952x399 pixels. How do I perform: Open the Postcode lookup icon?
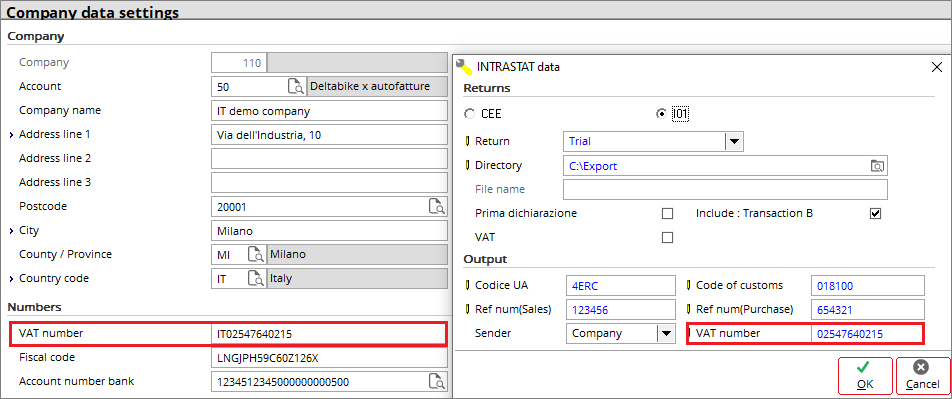pos(437,206)
